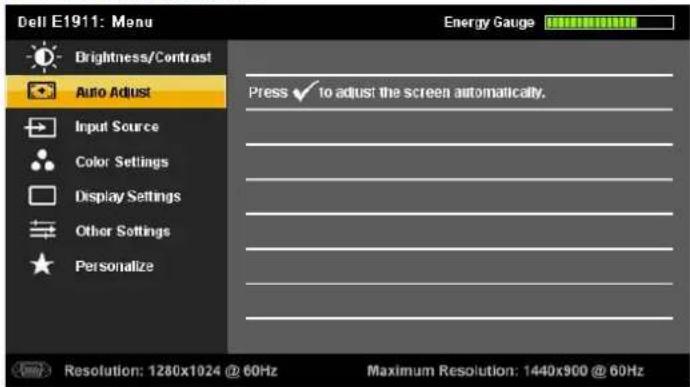Image resolution: width=690 pixels, height=387 pixels.
Task: Click the Energy Gauge bar
Action: coord(609,22)
